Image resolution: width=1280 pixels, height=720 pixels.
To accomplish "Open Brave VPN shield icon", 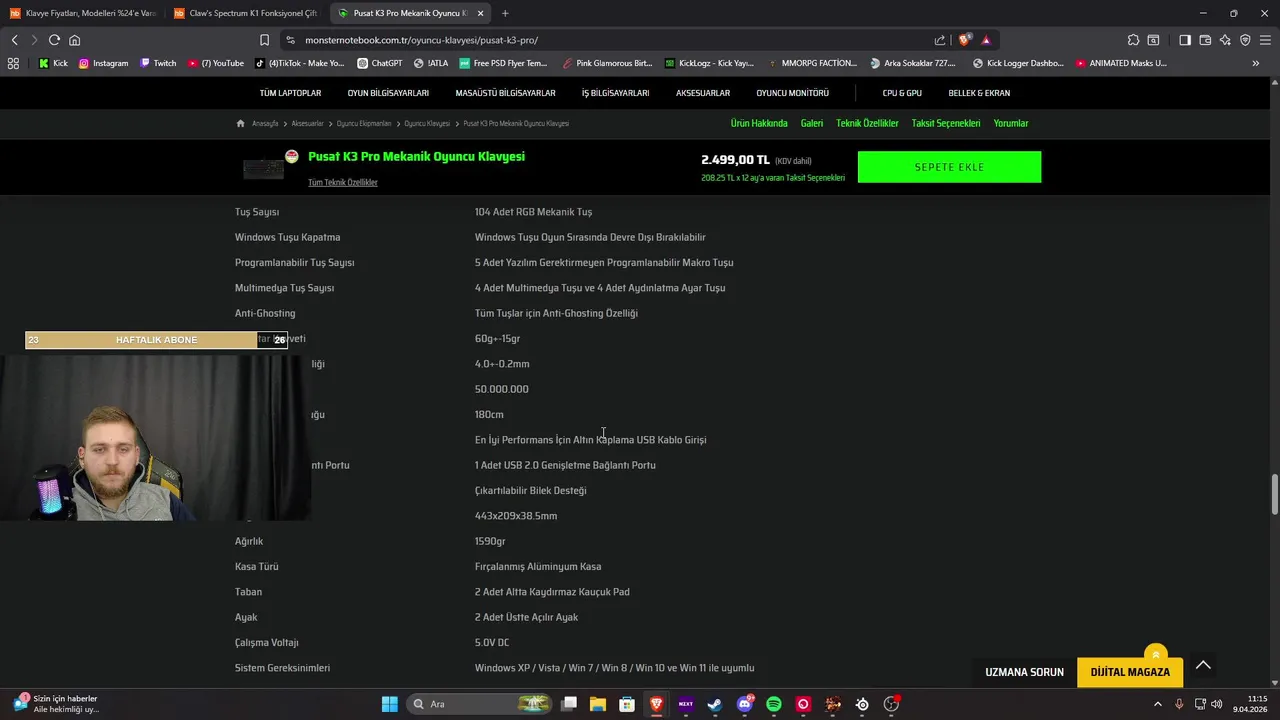I will [x=1245, y=40].
